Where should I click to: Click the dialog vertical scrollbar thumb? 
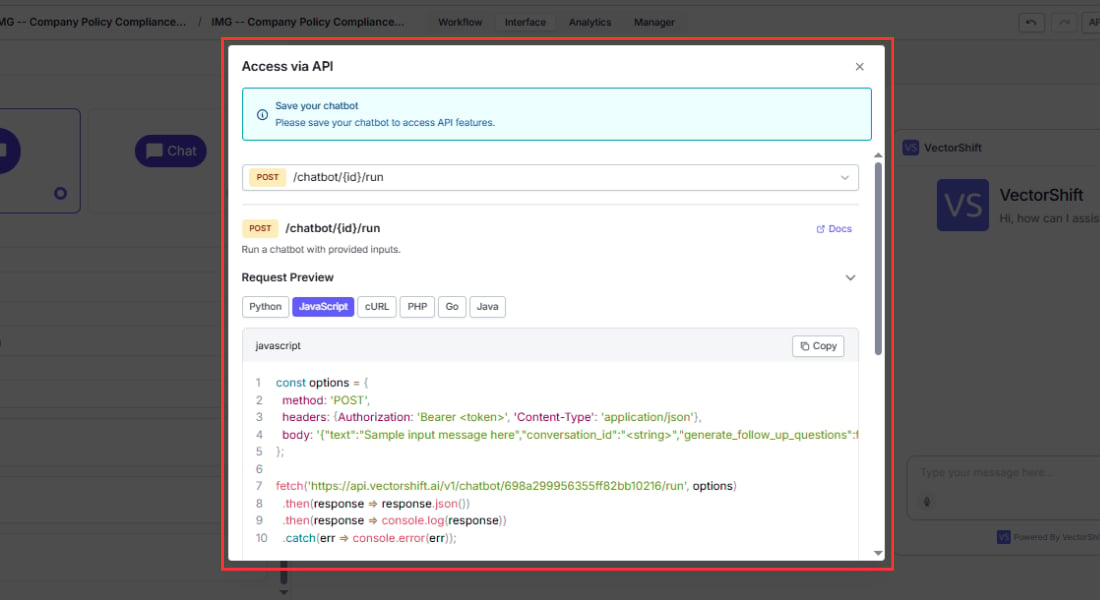click(878, 258)
